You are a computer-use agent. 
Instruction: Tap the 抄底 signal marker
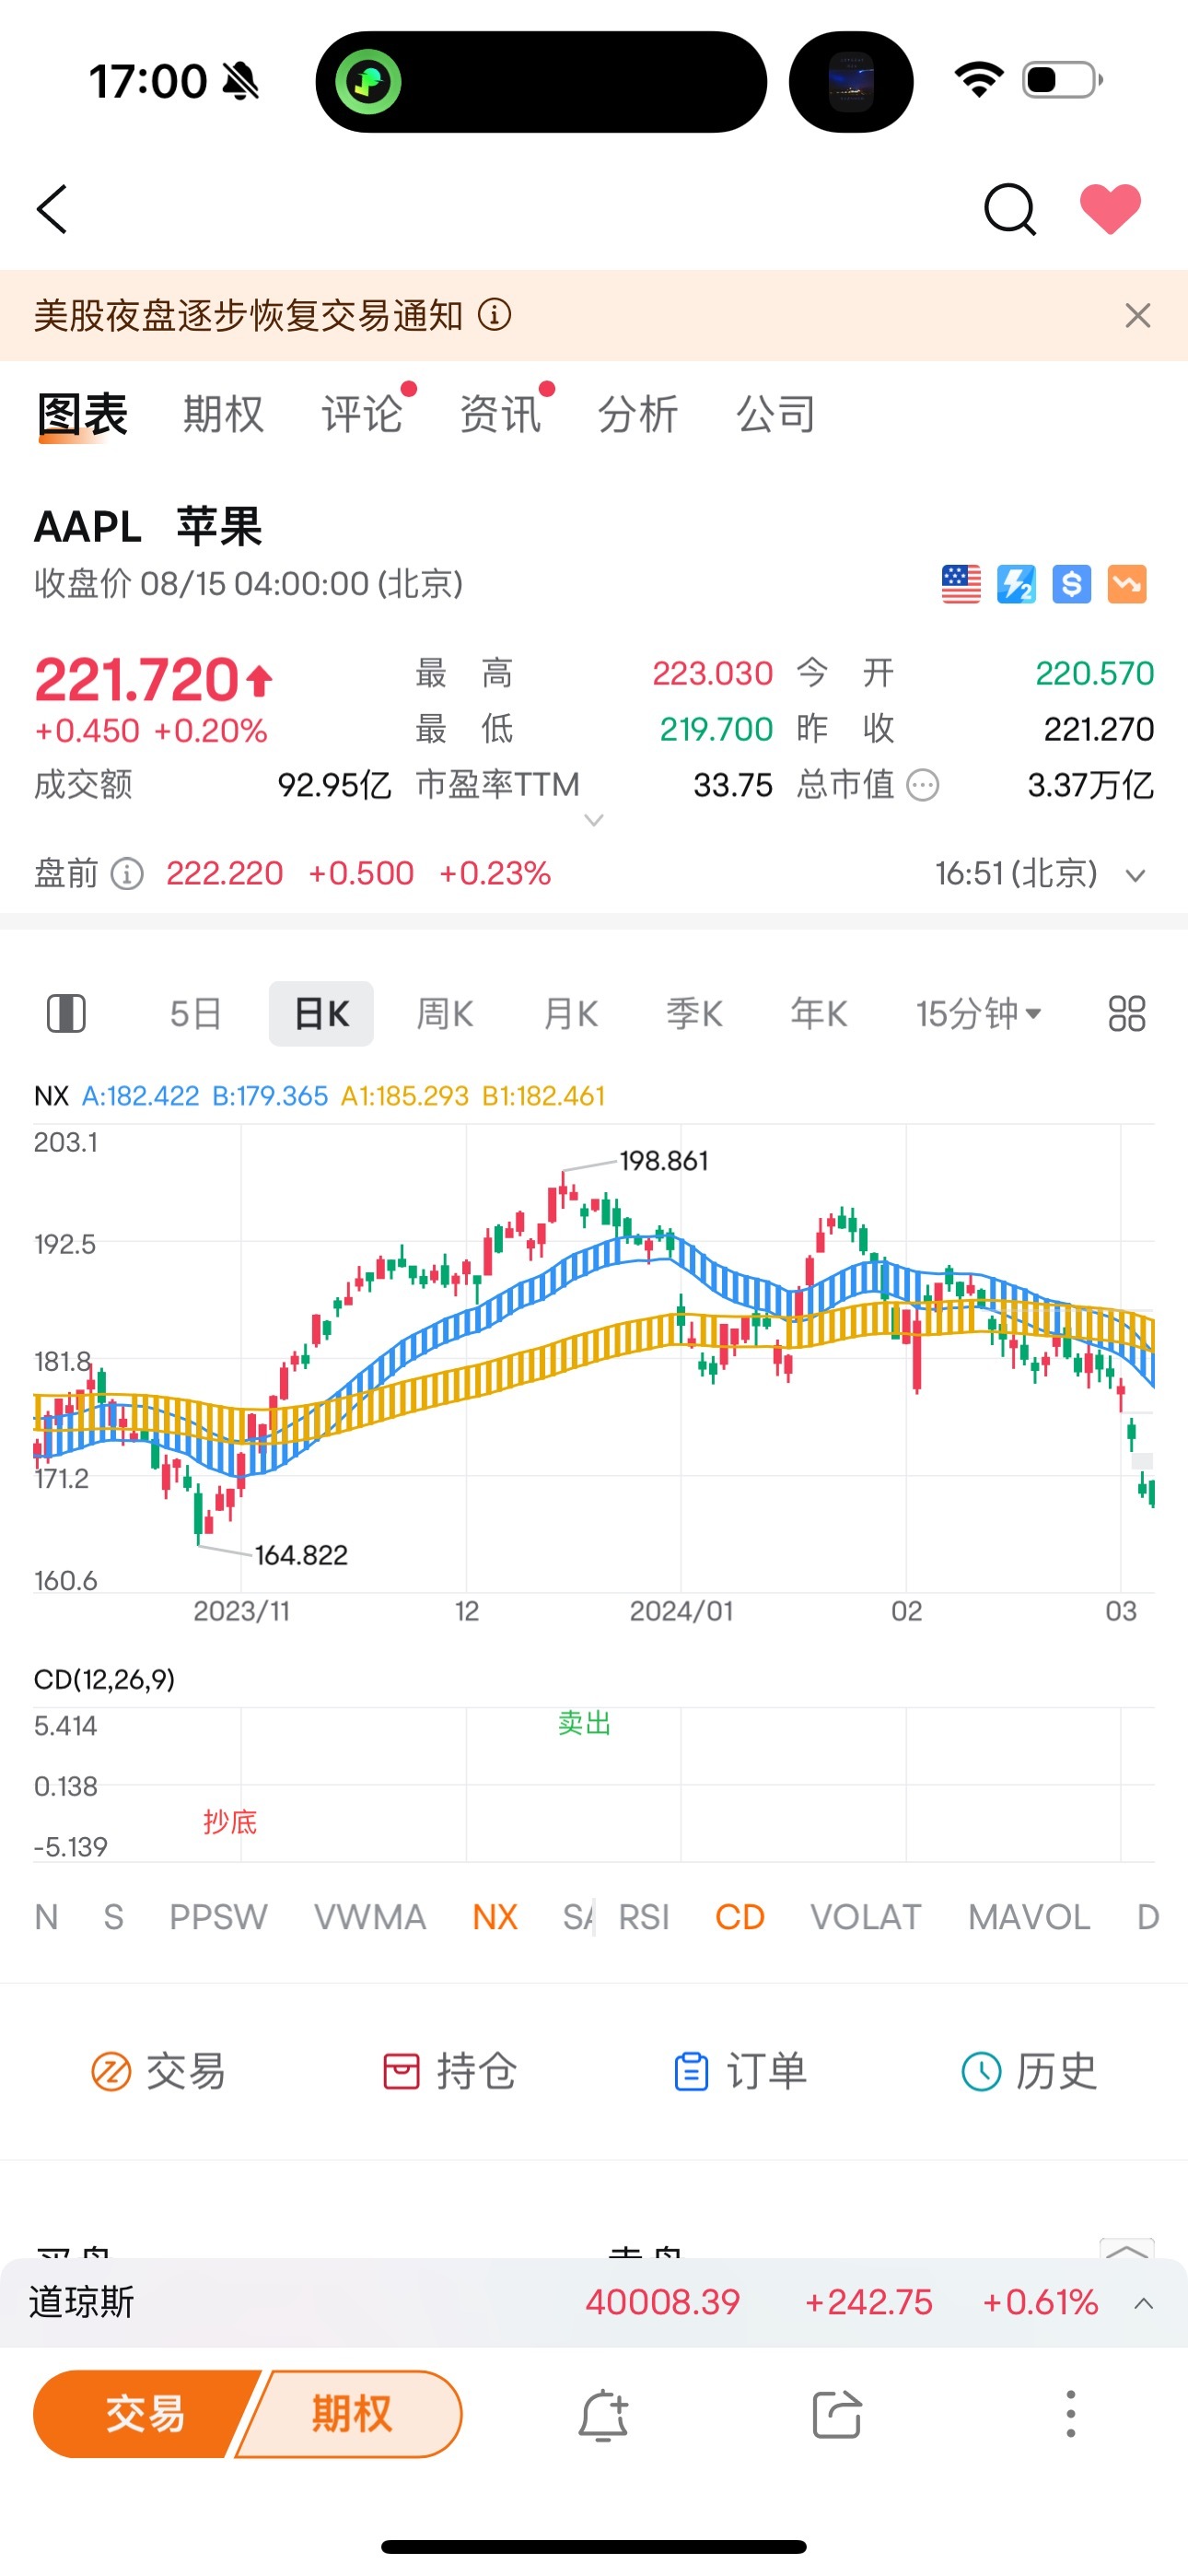[x=230, y=1822]
